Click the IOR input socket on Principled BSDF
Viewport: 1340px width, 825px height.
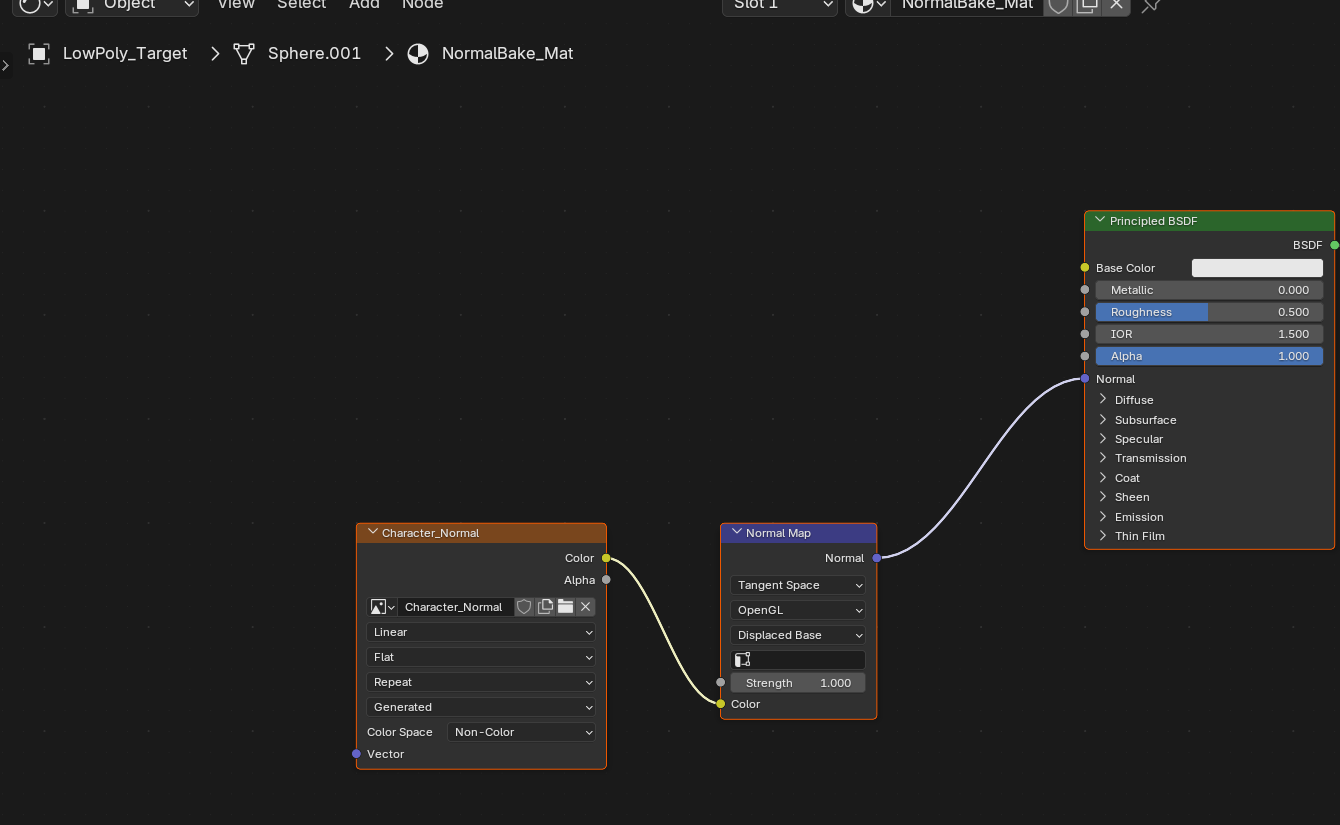1085,334
